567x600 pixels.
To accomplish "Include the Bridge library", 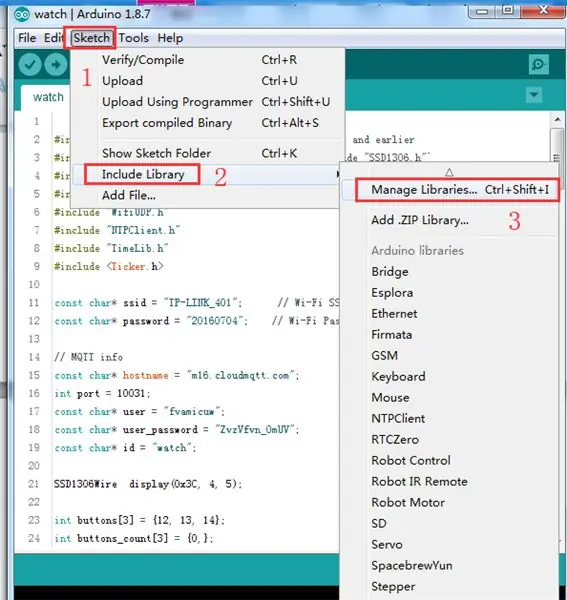I will tap(389, 272).
